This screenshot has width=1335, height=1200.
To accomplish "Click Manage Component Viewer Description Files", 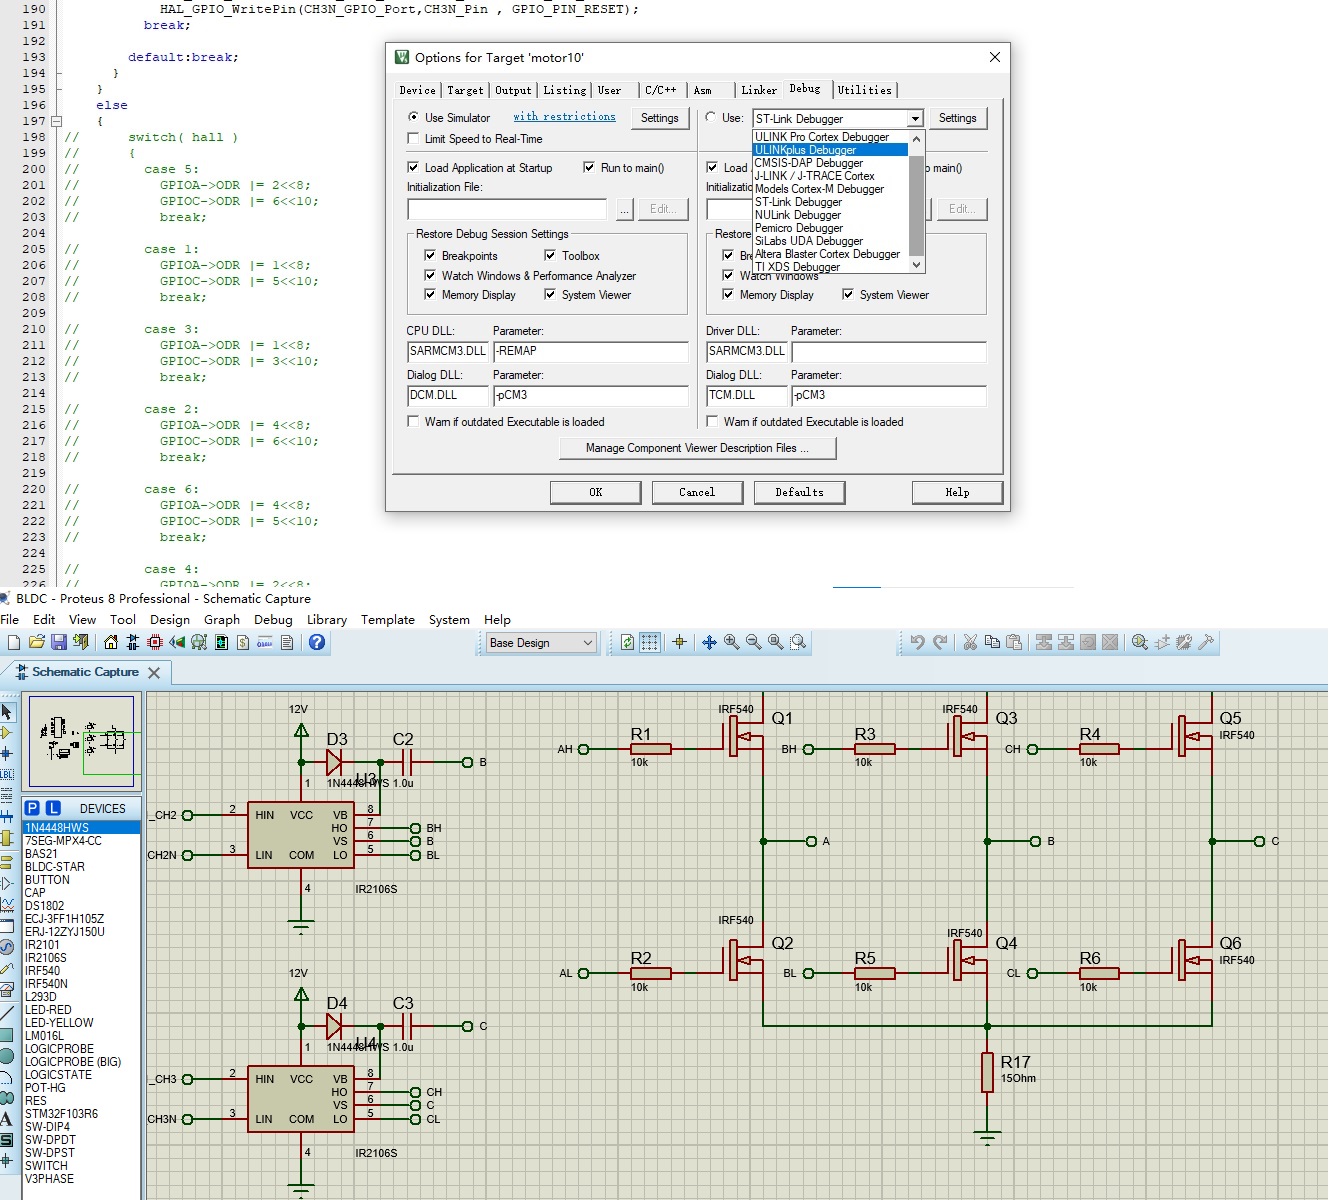I will (697, 448).
